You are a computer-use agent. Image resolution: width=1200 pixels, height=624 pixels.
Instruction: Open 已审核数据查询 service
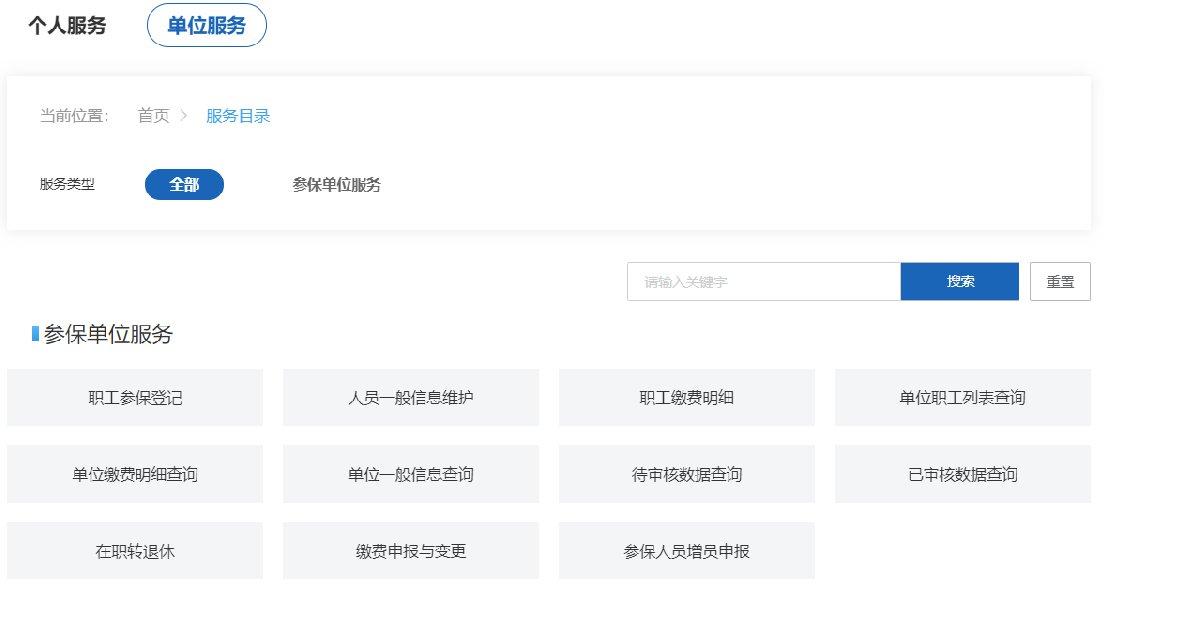click(962, 474)
